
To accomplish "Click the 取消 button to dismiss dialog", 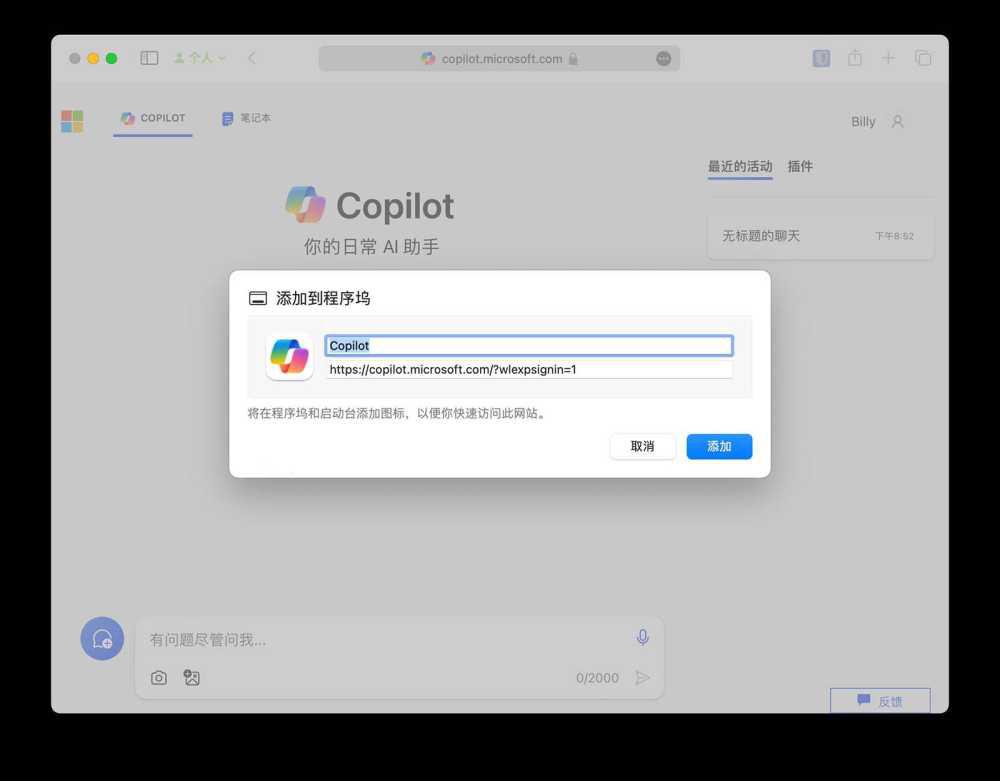I will click(642, 446).
